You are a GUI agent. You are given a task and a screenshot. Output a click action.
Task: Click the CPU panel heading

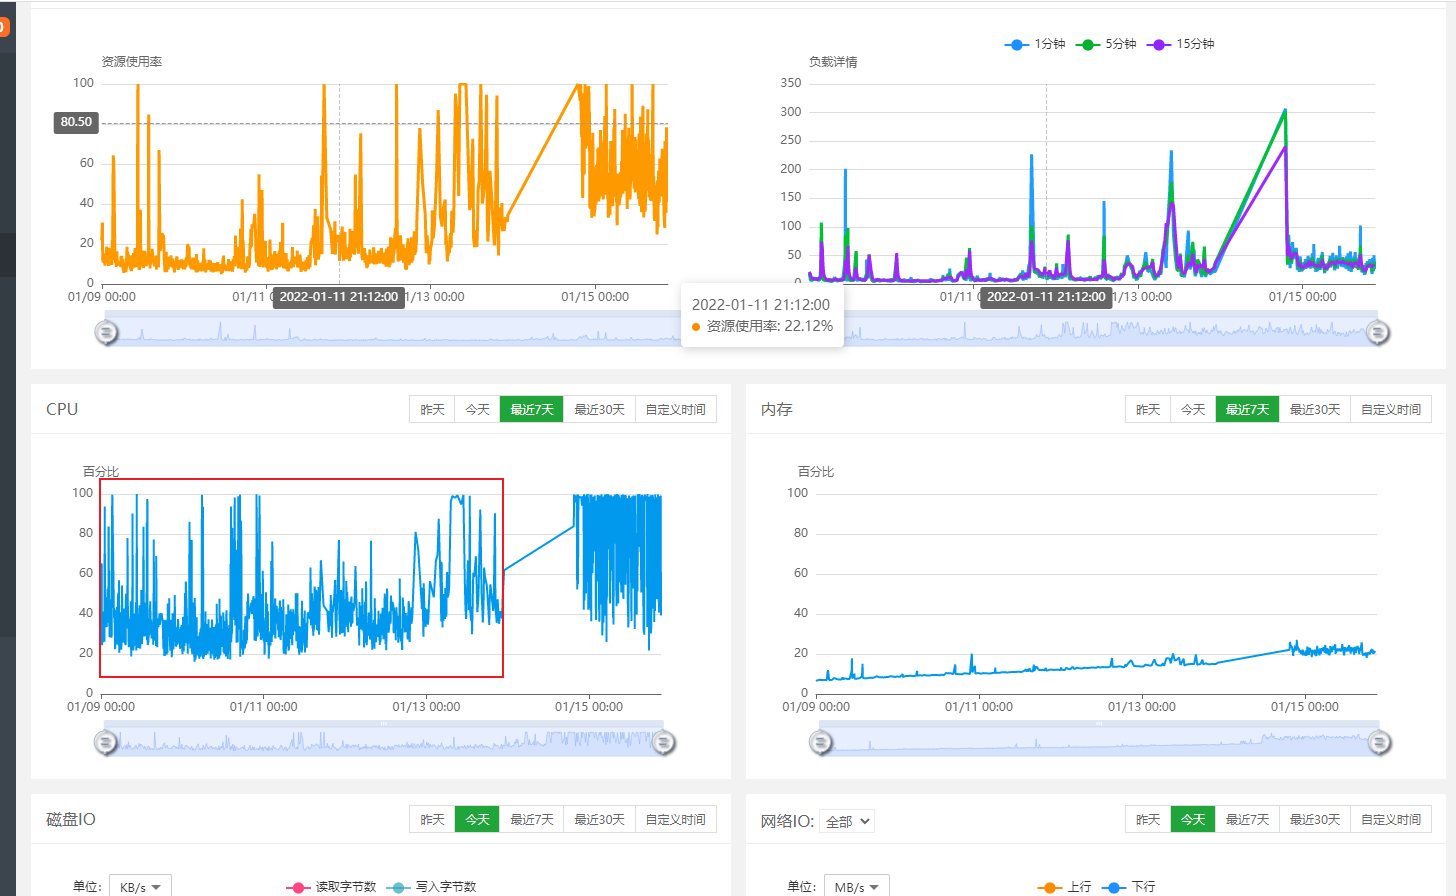62,409
